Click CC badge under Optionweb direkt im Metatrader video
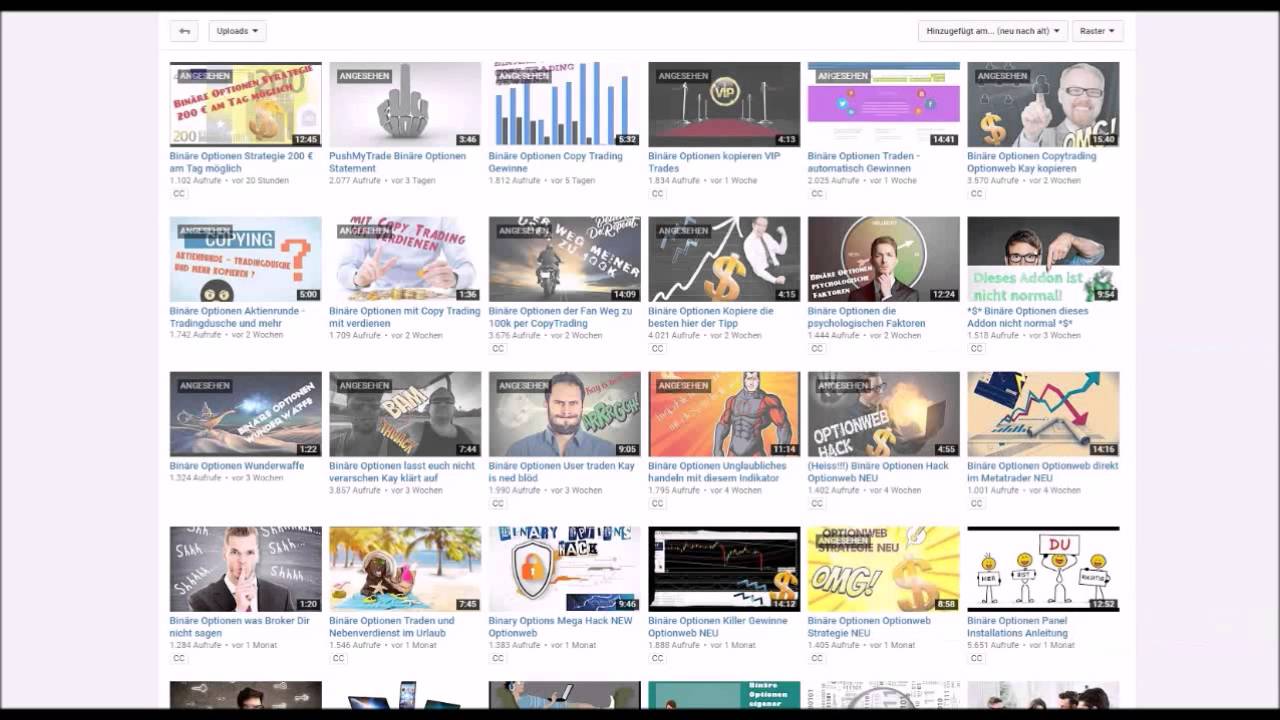 tap(976, 504)
